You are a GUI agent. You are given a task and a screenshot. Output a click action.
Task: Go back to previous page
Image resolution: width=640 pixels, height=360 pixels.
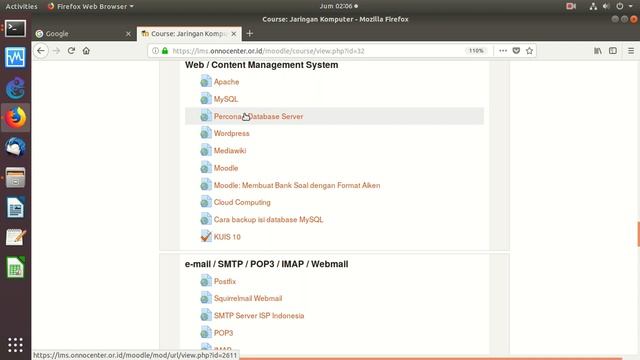41,51
